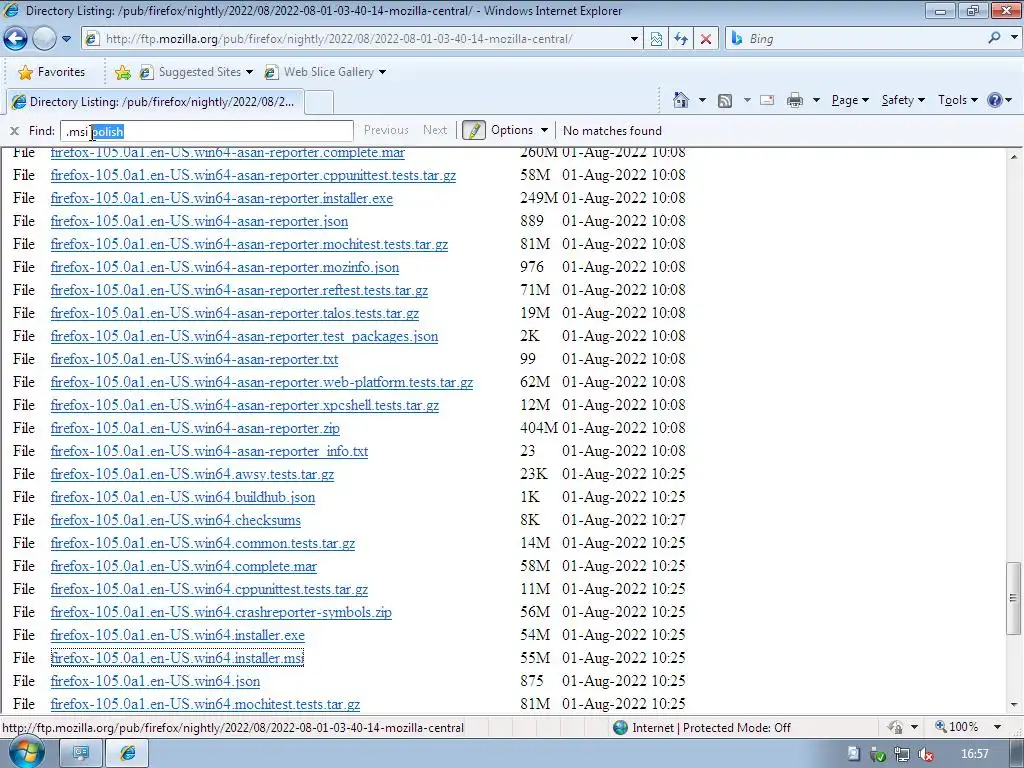This screenshot has height=768, width=1024.
Task: Open win64-asan-reporter.complete.mar link
Action: (x=227, y=153)
